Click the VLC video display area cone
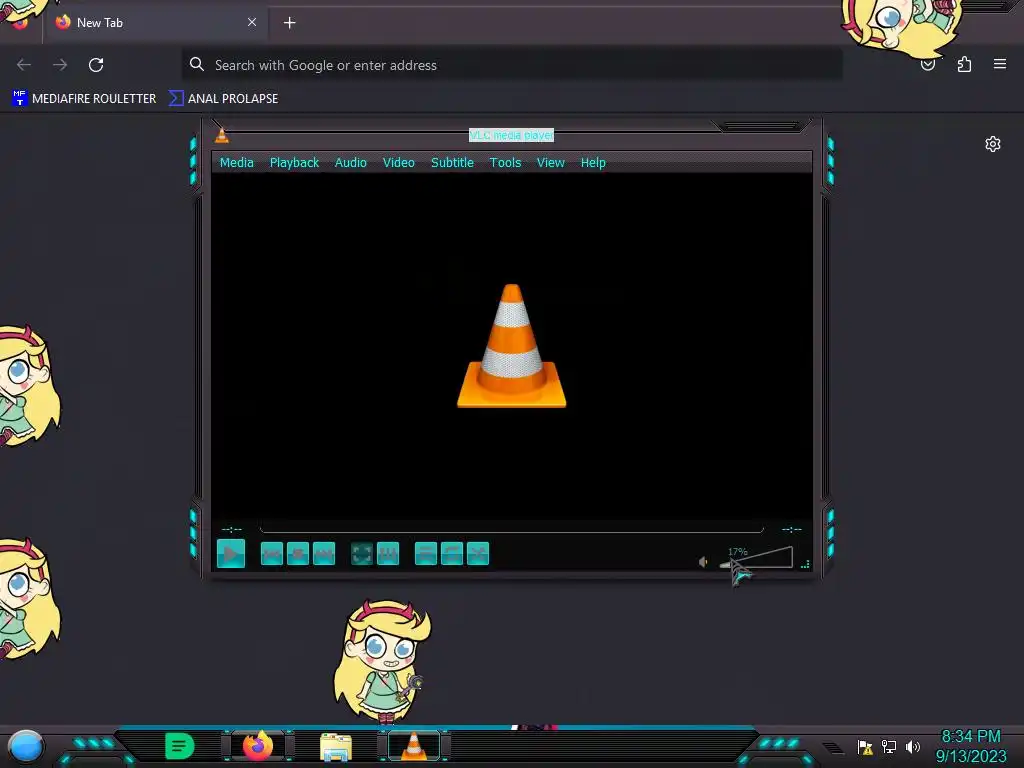 (511, 346)
